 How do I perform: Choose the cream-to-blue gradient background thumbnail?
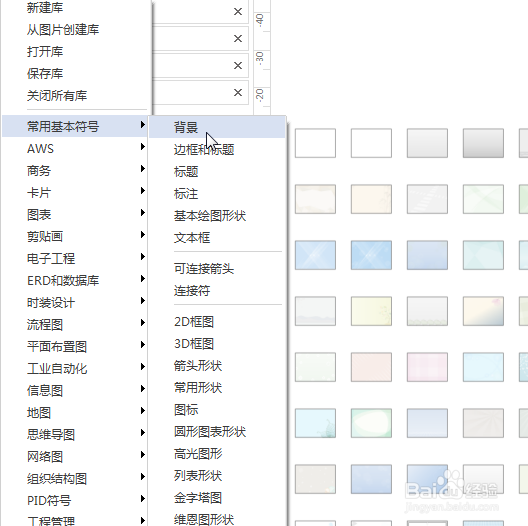(483, 311)
